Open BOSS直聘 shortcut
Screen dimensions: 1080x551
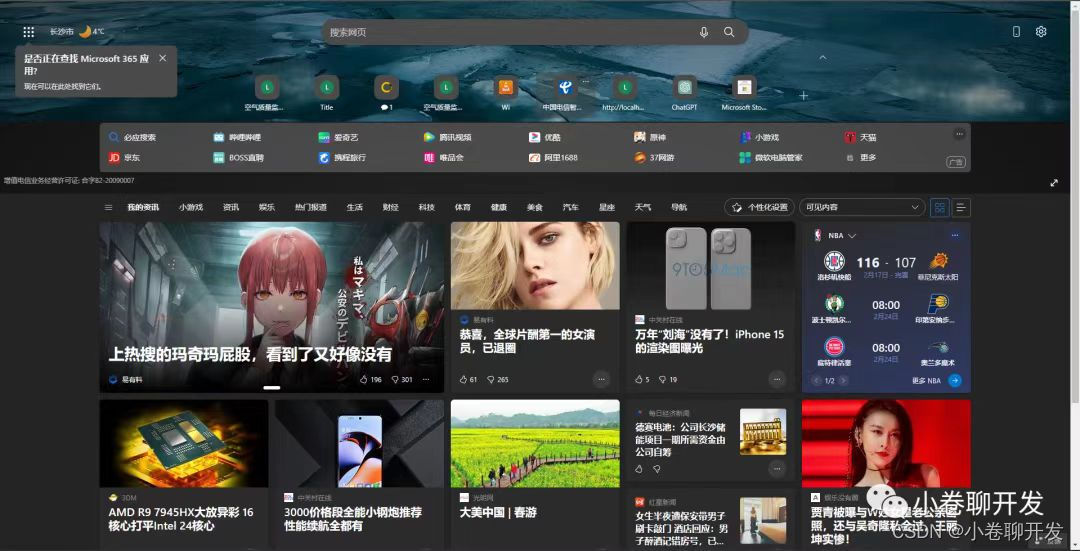[238, 157]
